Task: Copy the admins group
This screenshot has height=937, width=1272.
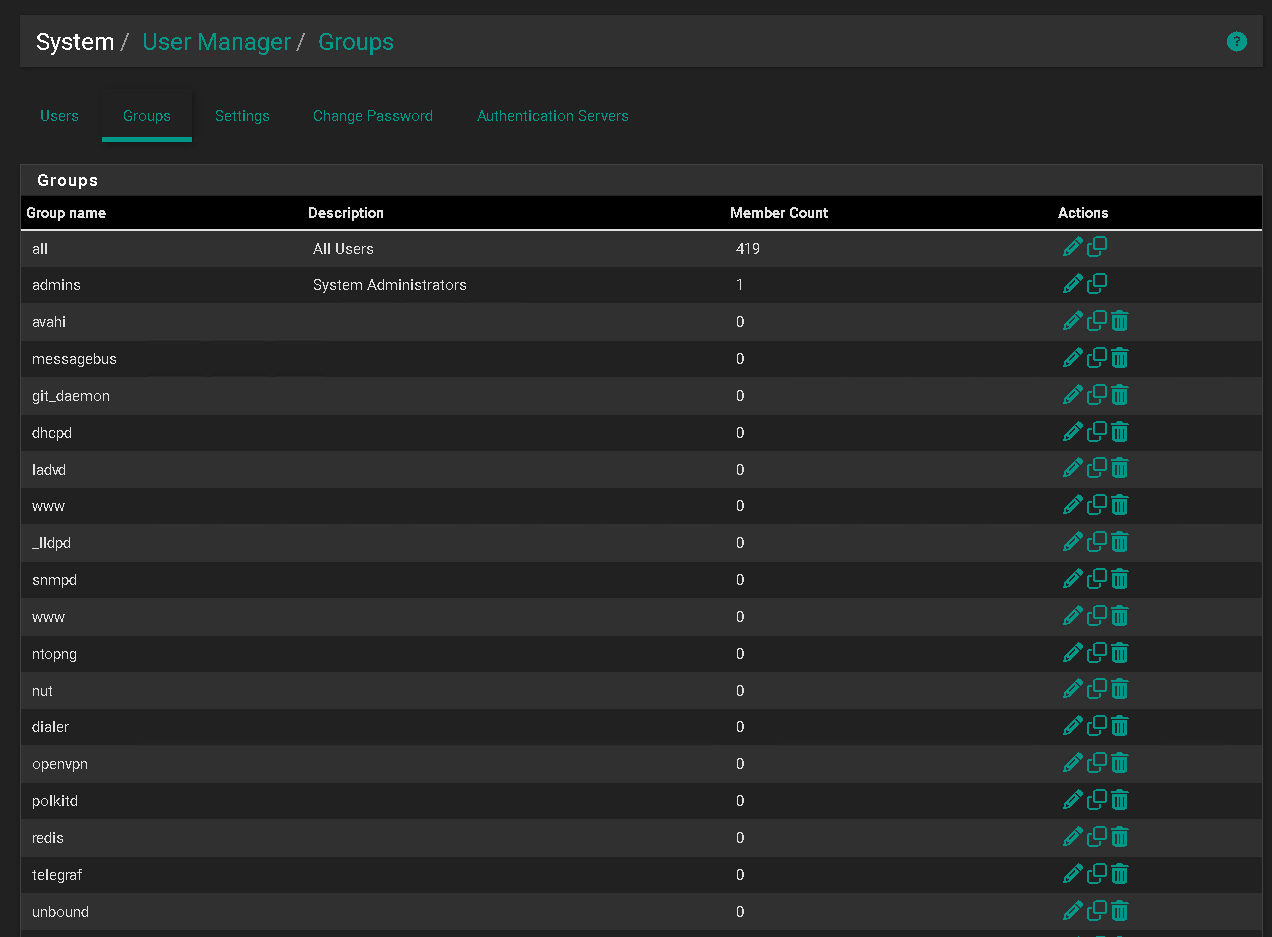Action: coord(1097,283)
